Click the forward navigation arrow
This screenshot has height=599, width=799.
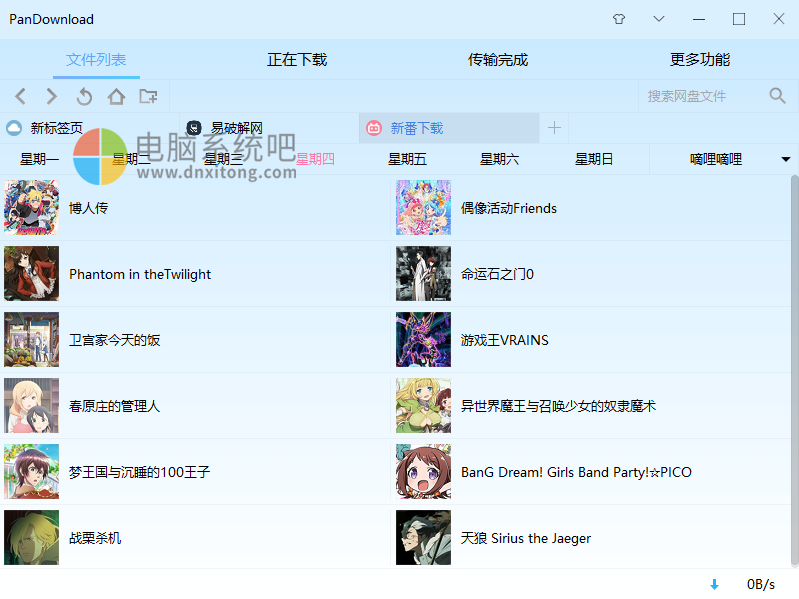51,96
